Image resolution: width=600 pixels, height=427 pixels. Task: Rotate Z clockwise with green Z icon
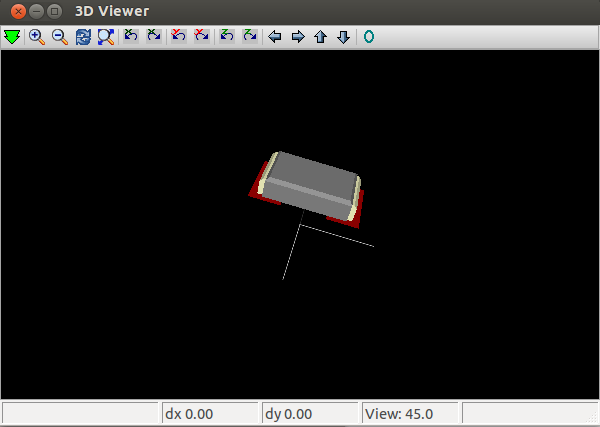click(x=250, y=36)
